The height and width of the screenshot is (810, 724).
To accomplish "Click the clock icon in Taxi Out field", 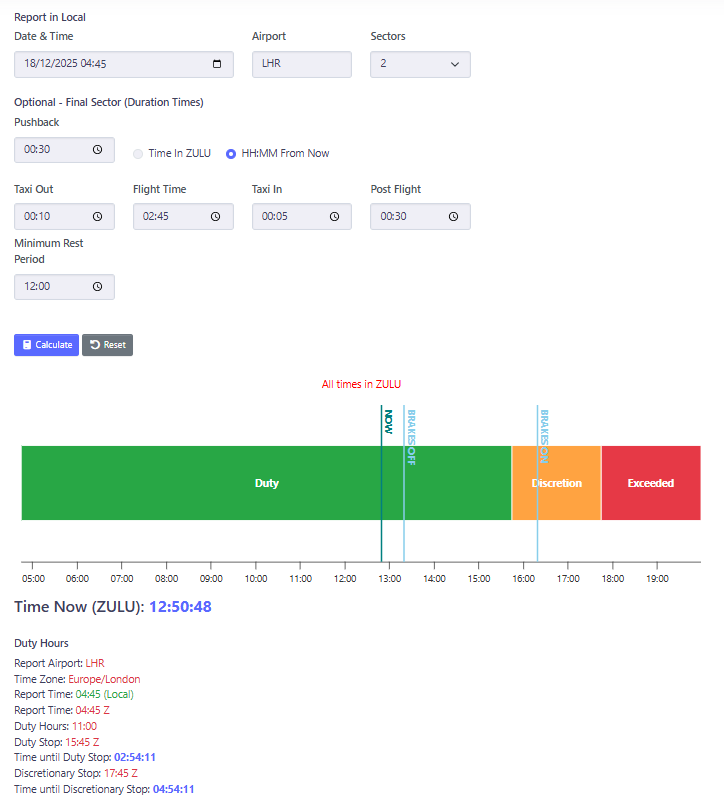I will (98, 216).
